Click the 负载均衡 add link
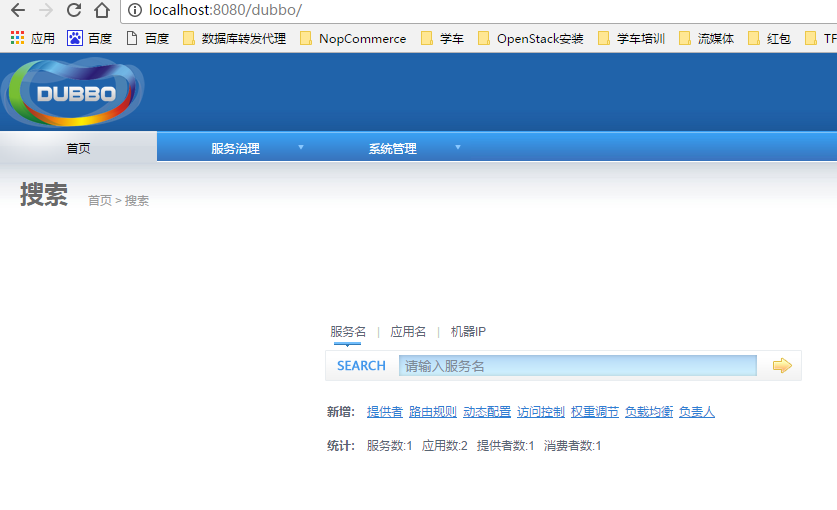 click(649, 412)
